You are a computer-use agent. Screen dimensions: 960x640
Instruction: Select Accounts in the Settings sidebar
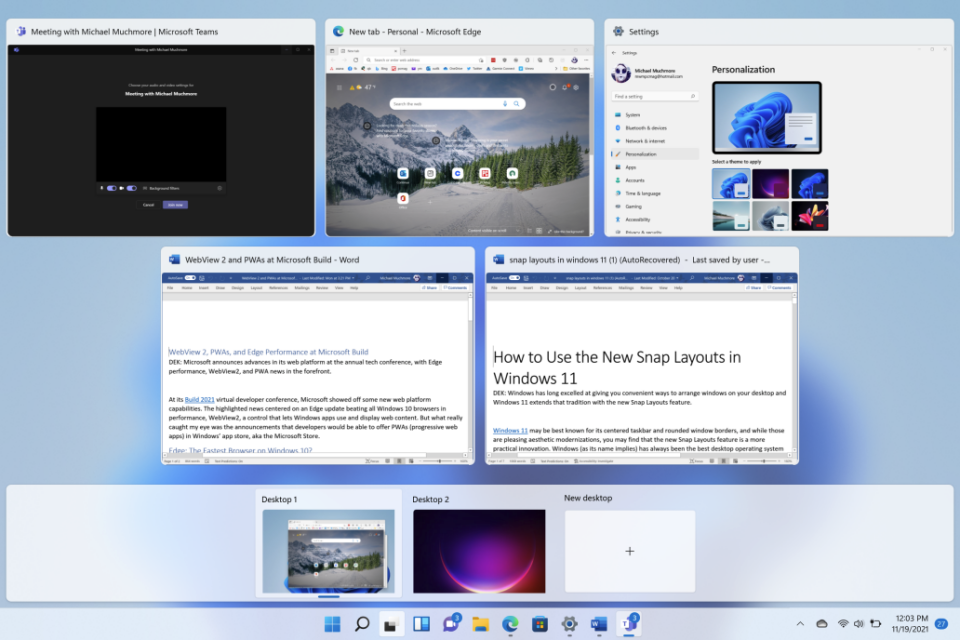pos(630,181)
